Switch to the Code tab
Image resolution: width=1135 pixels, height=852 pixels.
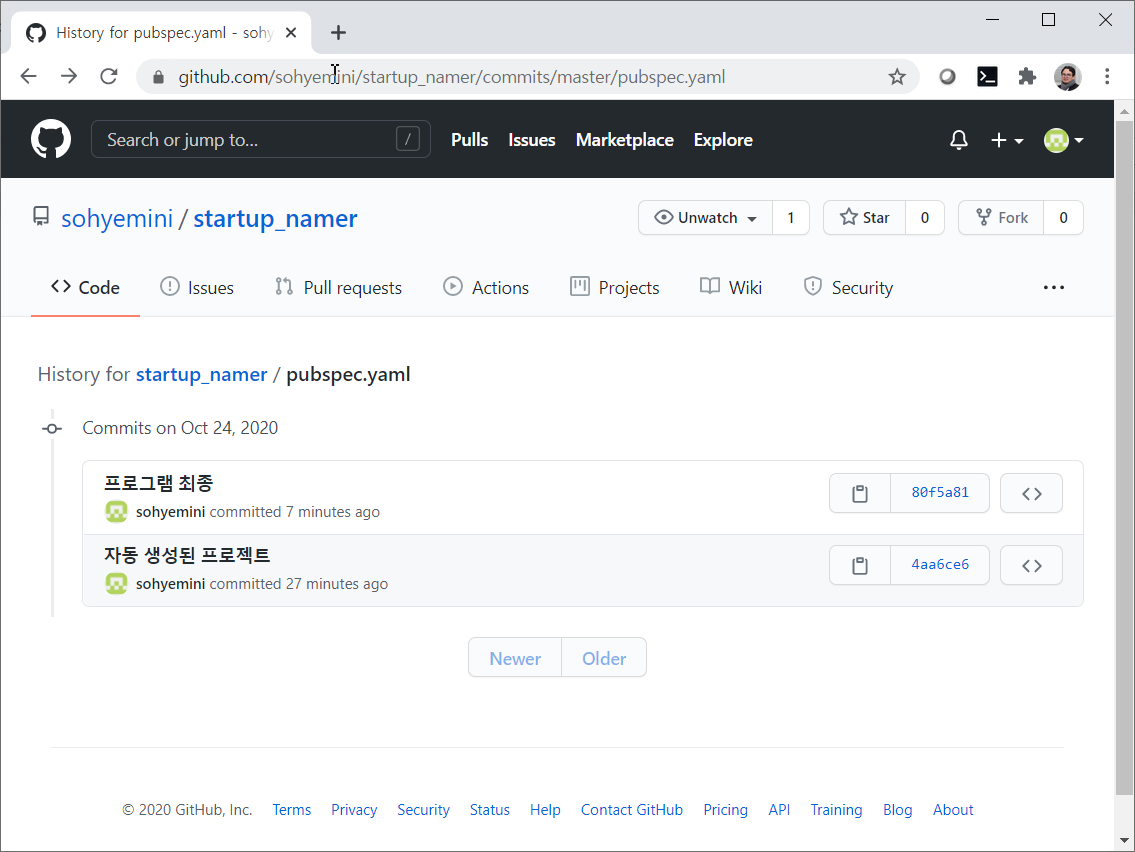(x=85, y=287)
